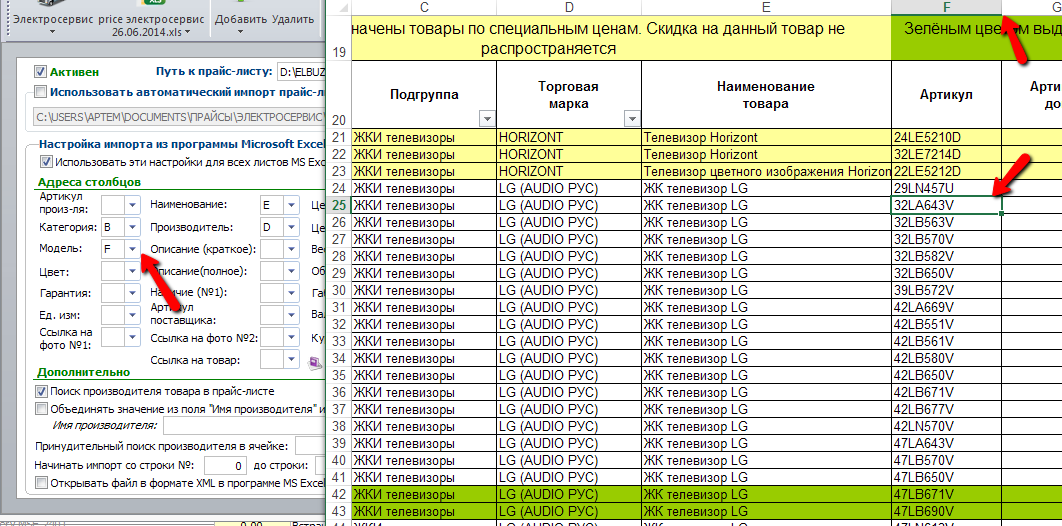1062x526 pixels.
Task: Click the Путь к прайс-листу path field
Action: pos(301,71)
